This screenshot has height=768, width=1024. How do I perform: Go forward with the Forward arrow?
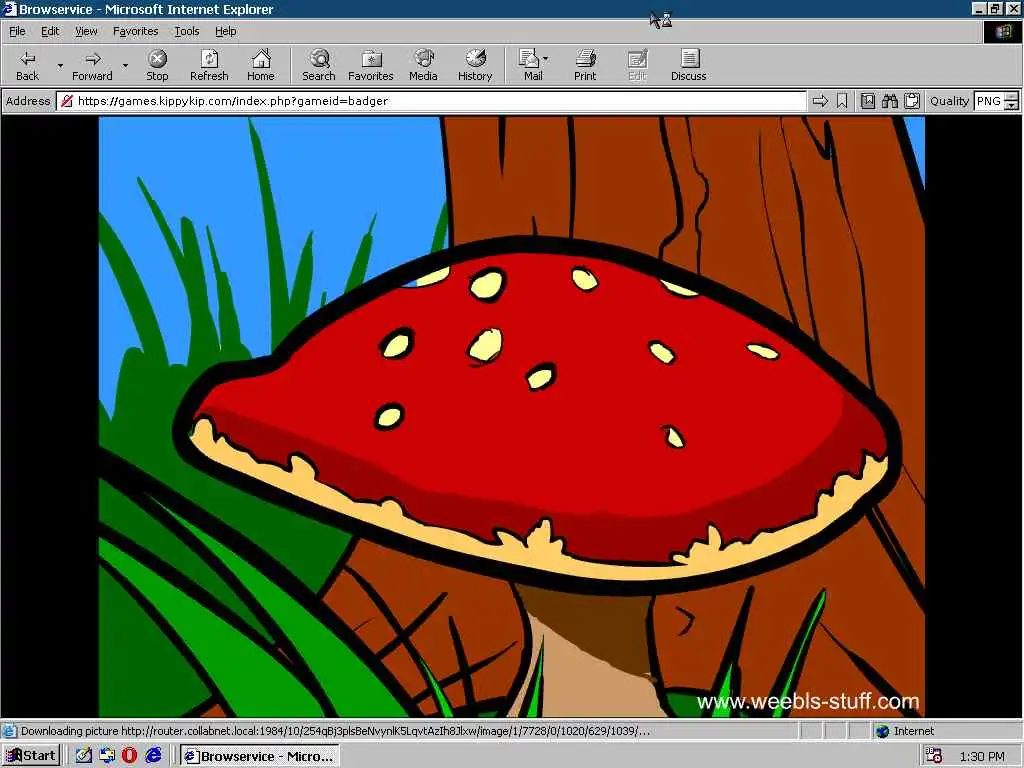click(92, 65)
